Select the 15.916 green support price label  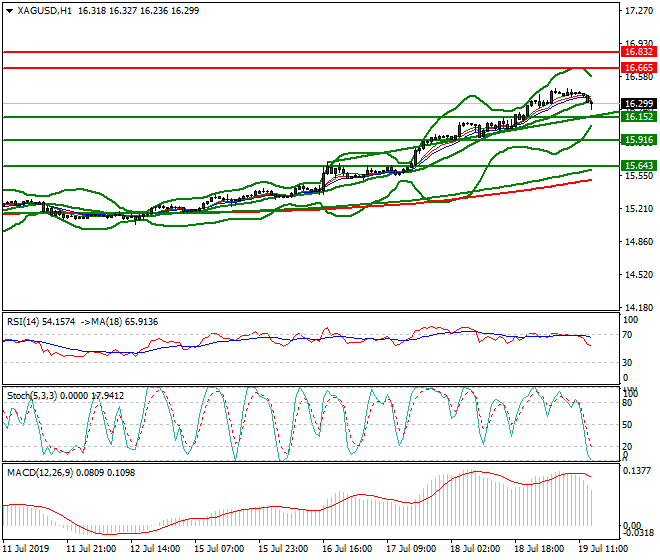pos(639,140)
